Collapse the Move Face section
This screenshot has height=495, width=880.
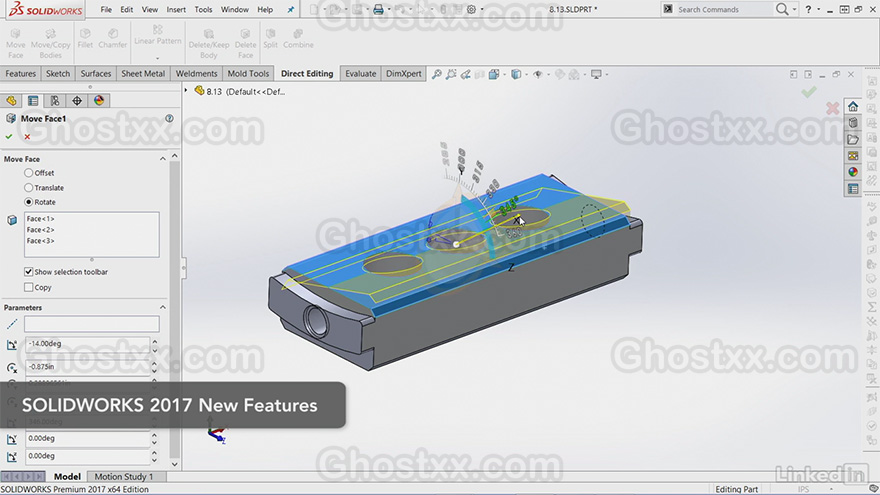[163, 159]
